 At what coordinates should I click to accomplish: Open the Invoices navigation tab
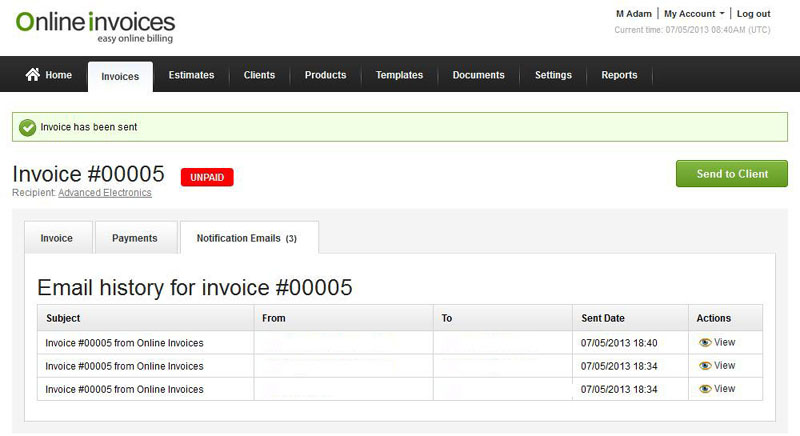pos(120,76)
